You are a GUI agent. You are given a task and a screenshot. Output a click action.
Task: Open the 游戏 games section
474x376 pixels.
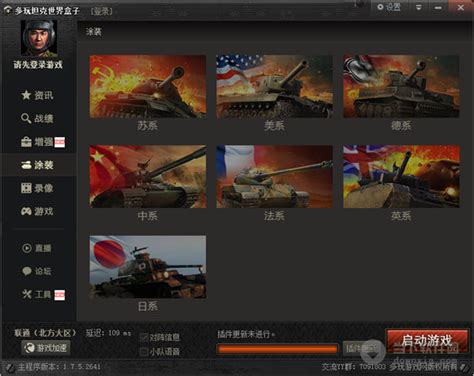[x=37, y=211]
